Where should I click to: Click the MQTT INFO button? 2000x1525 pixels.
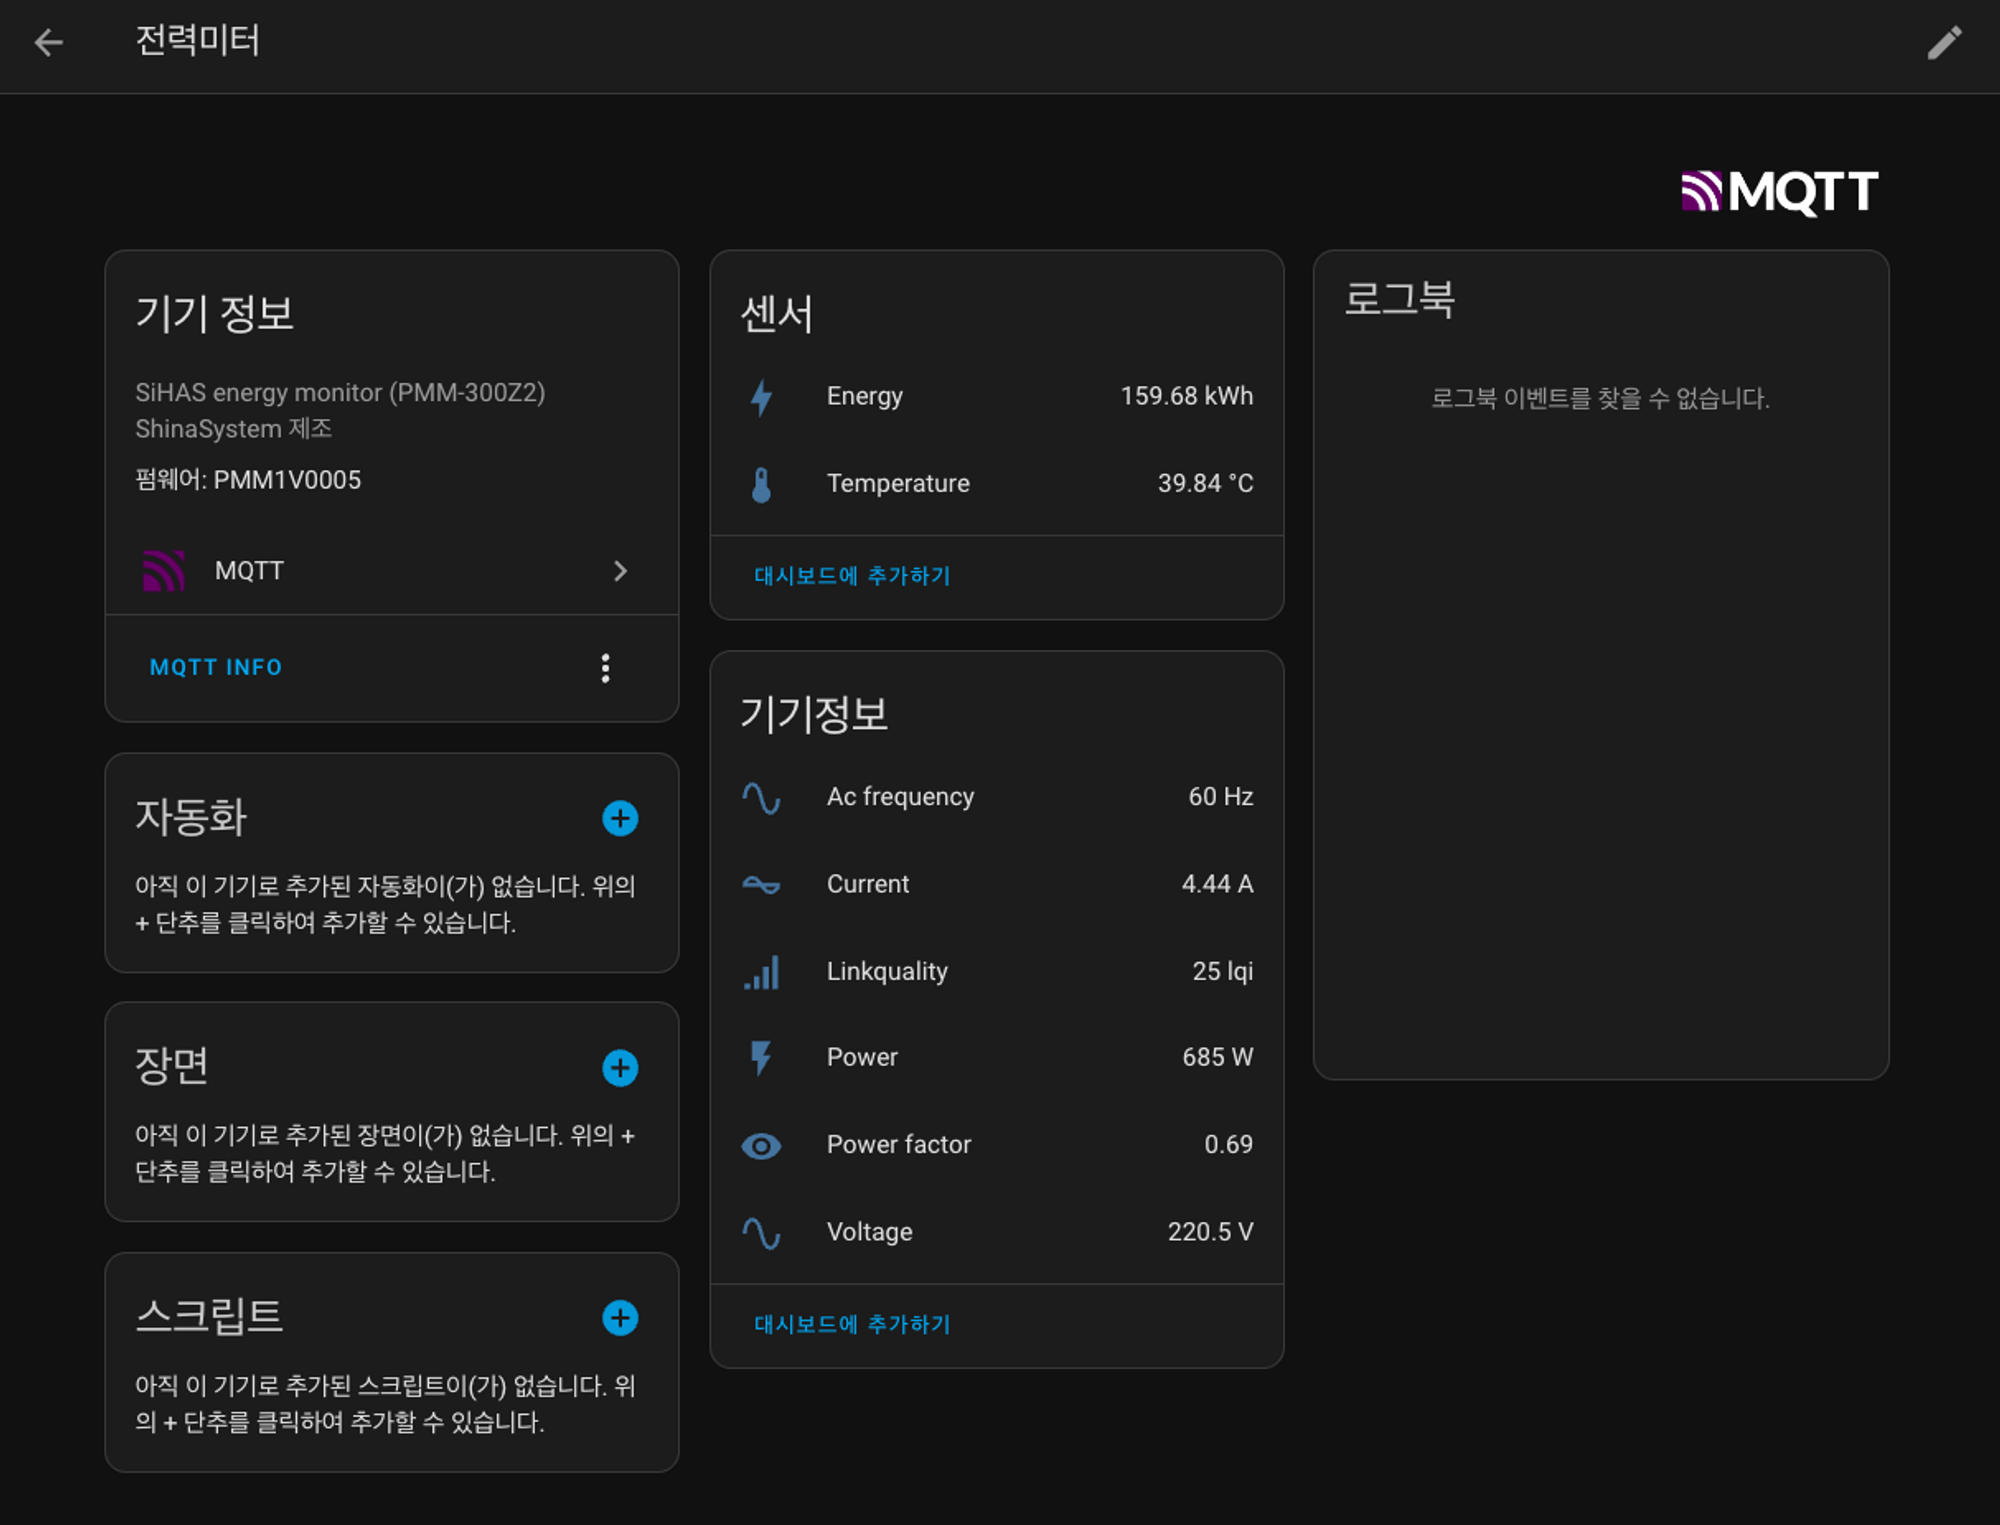point(216,668)
